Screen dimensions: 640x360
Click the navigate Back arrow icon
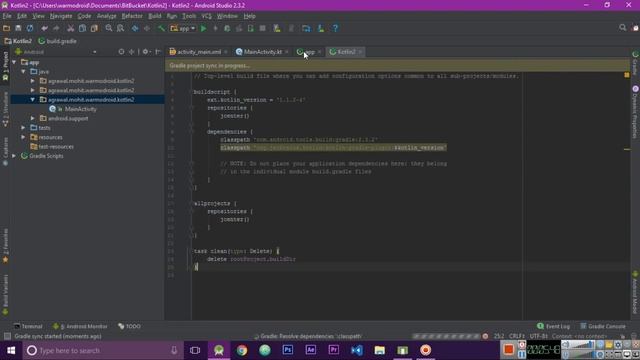tap(135, 28)
